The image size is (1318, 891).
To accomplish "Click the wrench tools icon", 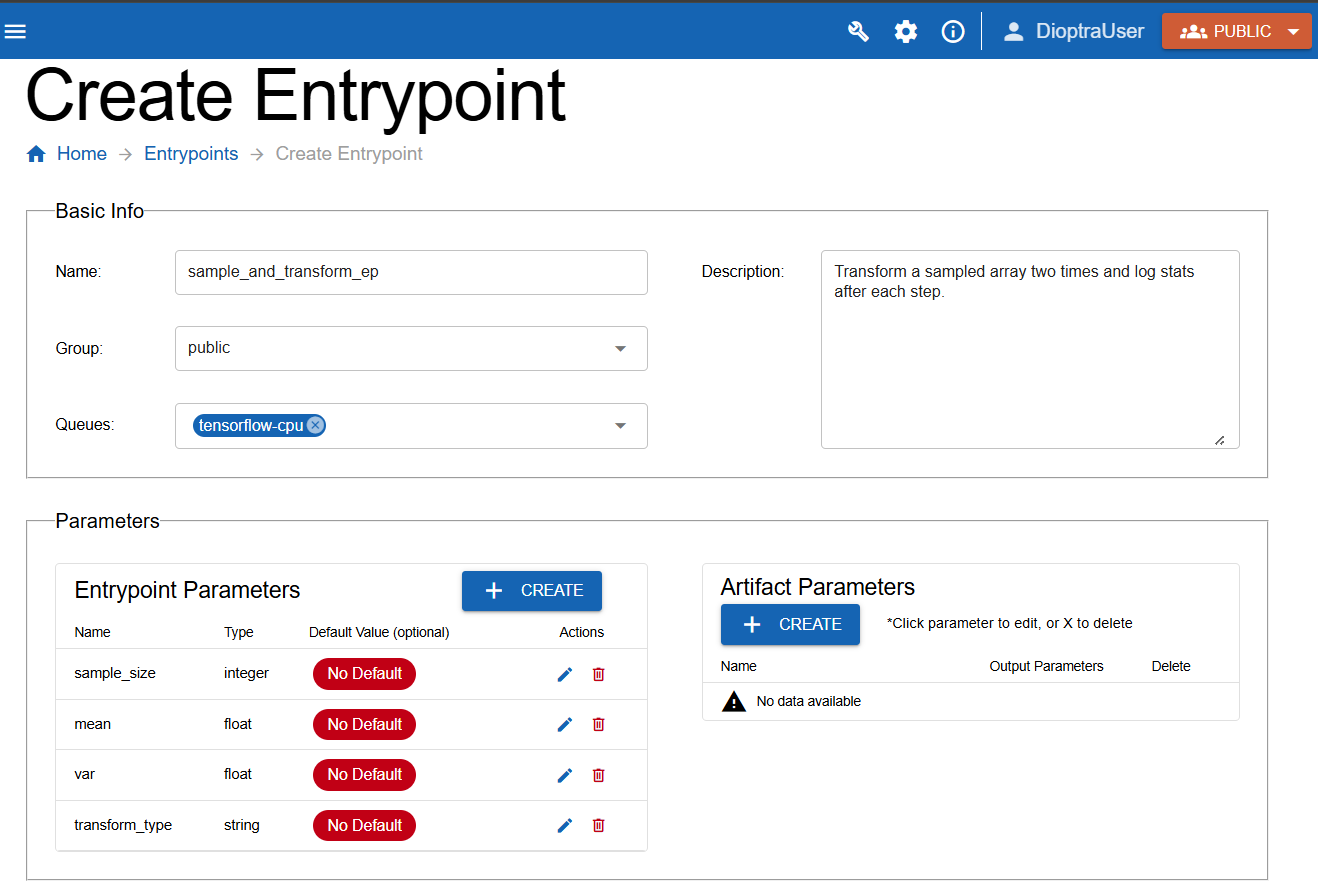I will (x=858, y=32).
